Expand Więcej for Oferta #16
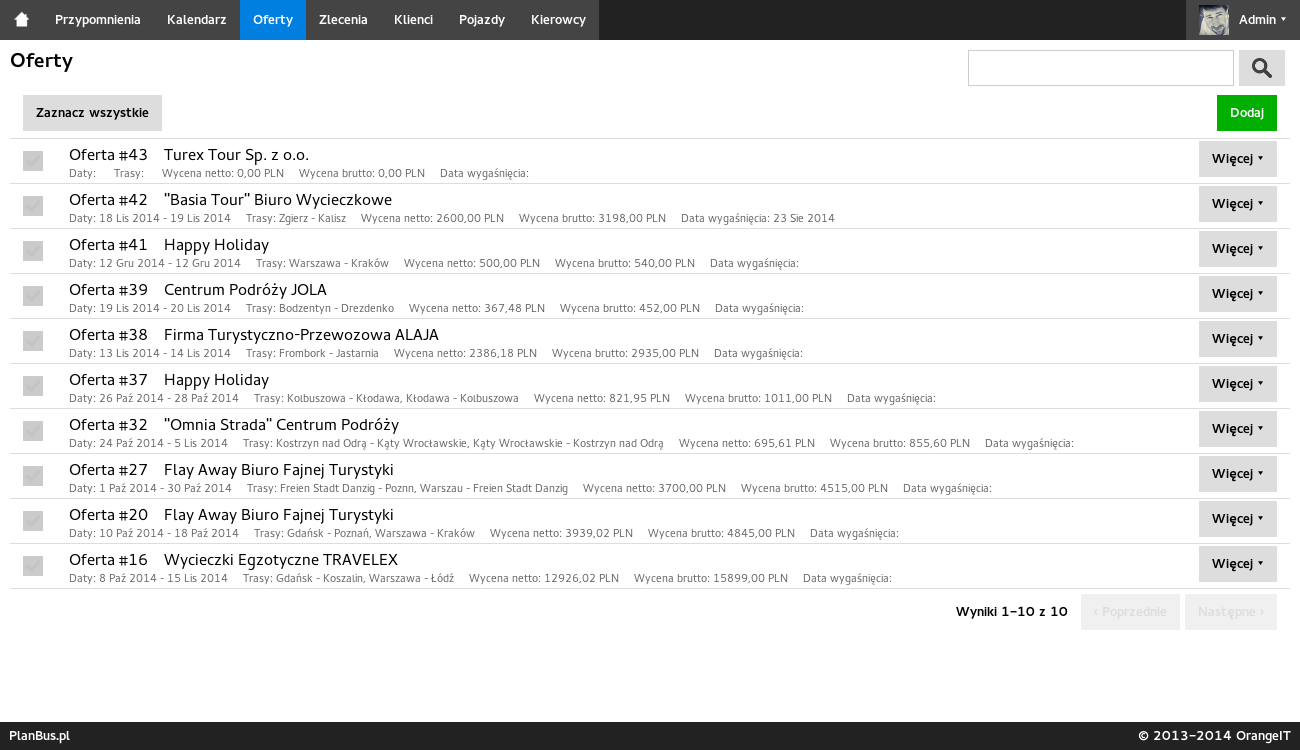Viewport: 1300px width, 750px height. [1238, 564]
